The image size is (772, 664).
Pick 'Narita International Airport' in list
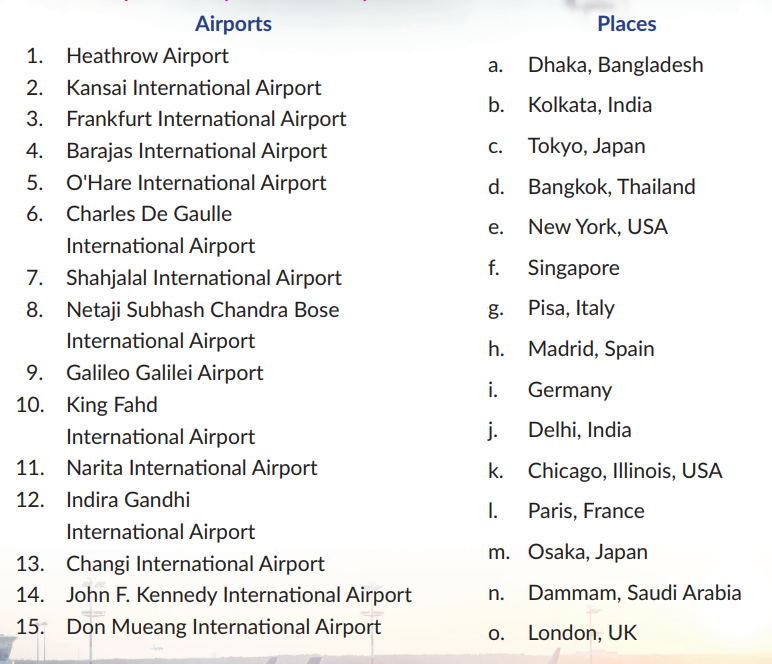[191, 468]
